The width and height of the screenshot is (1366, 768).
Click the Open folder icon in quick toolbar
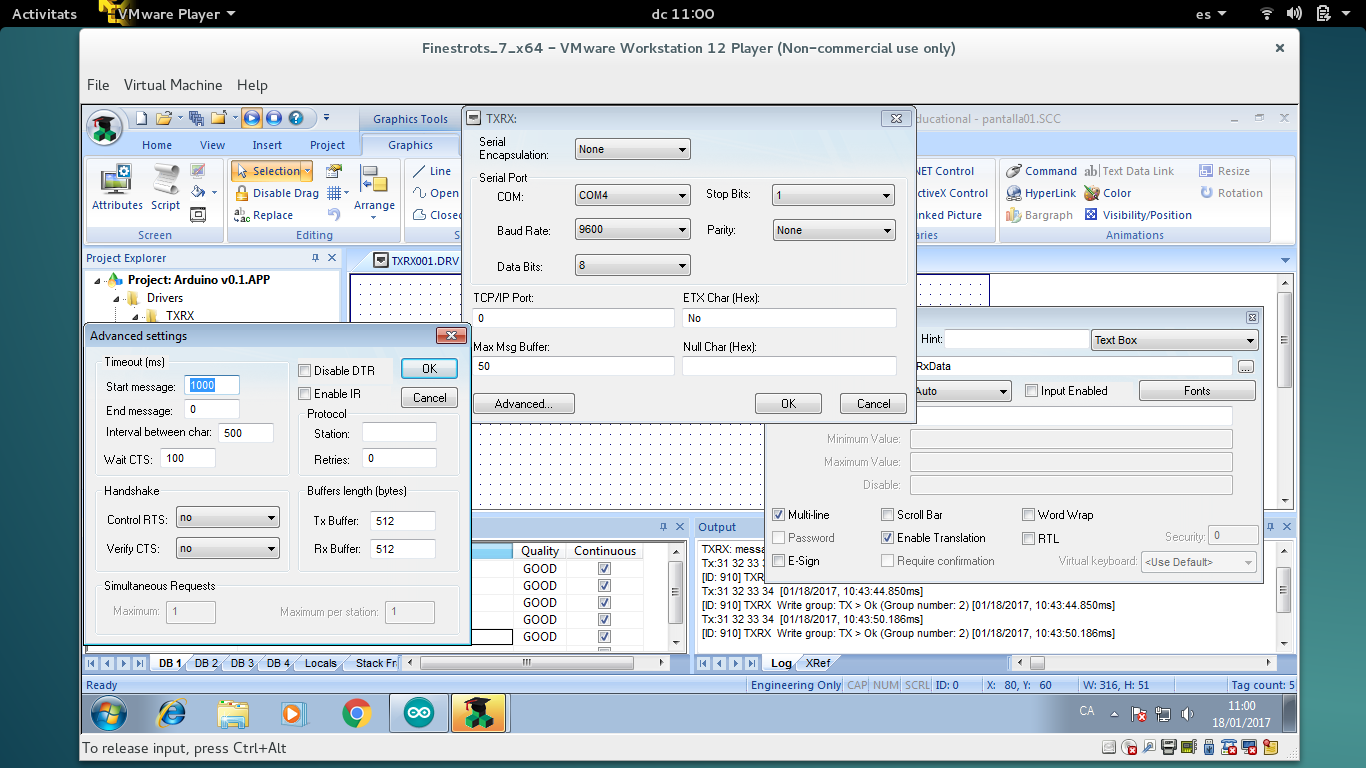pos(164,118)
